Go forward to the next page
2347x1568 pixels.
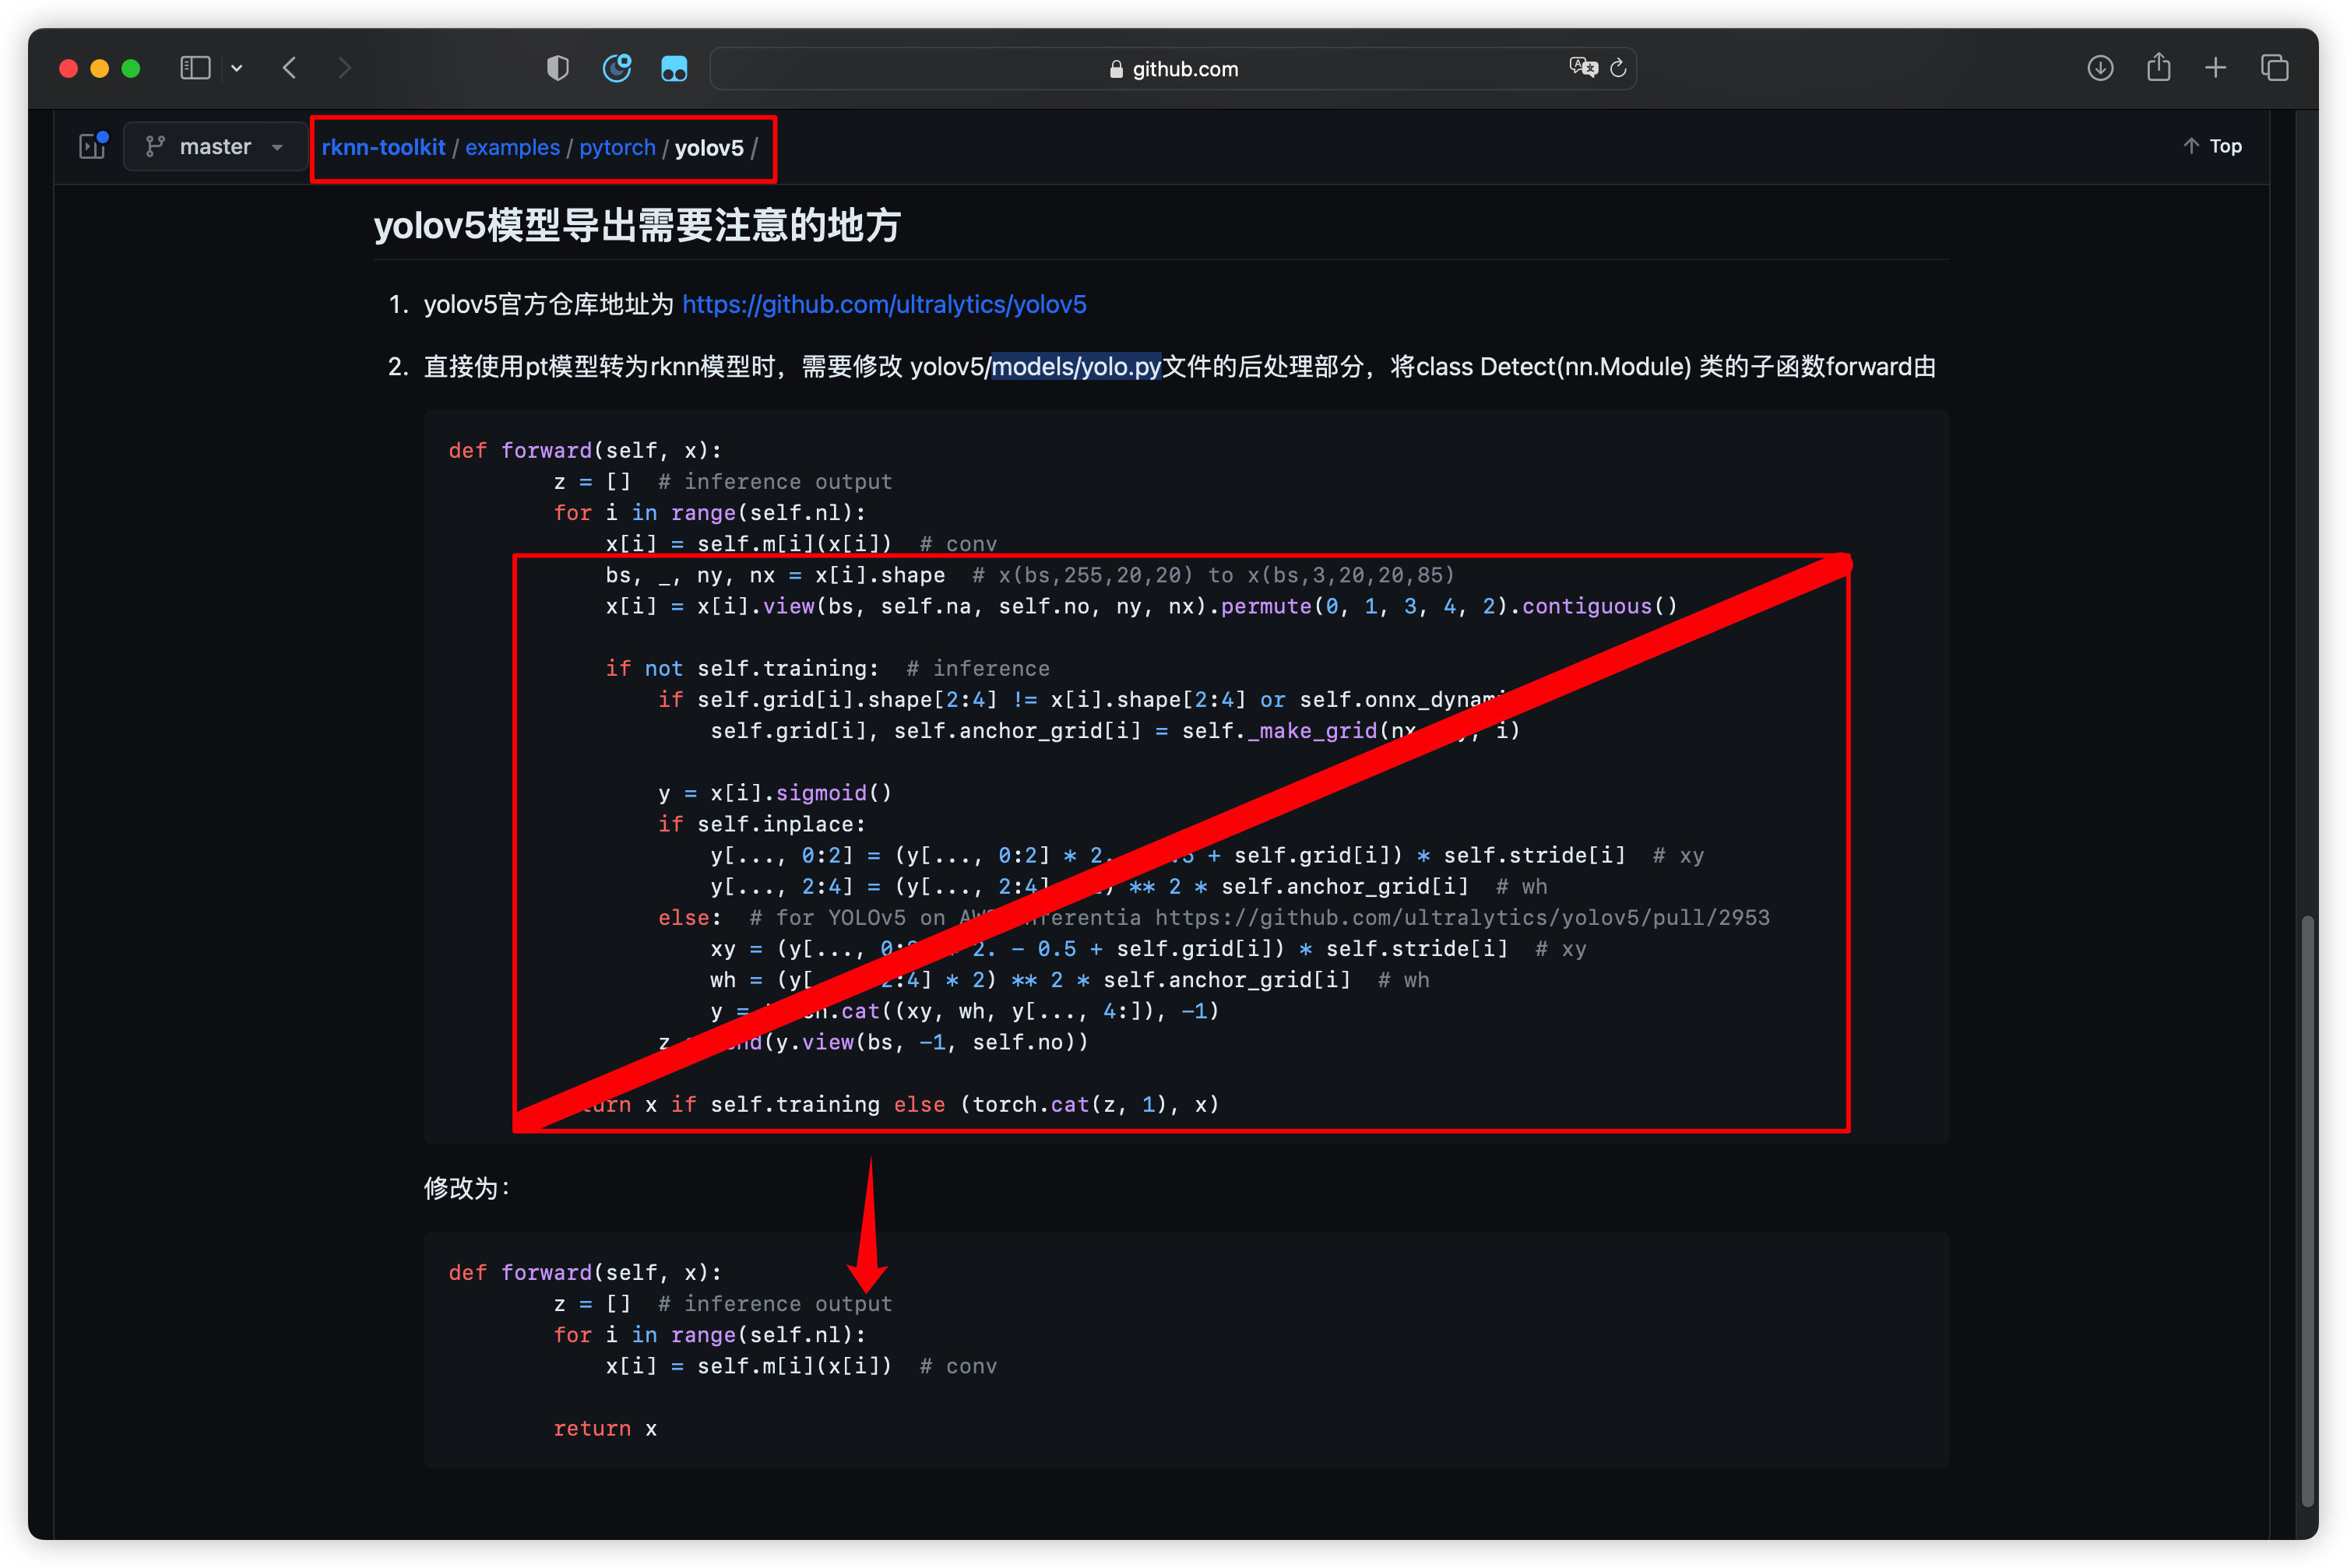(x=345, y=68)
